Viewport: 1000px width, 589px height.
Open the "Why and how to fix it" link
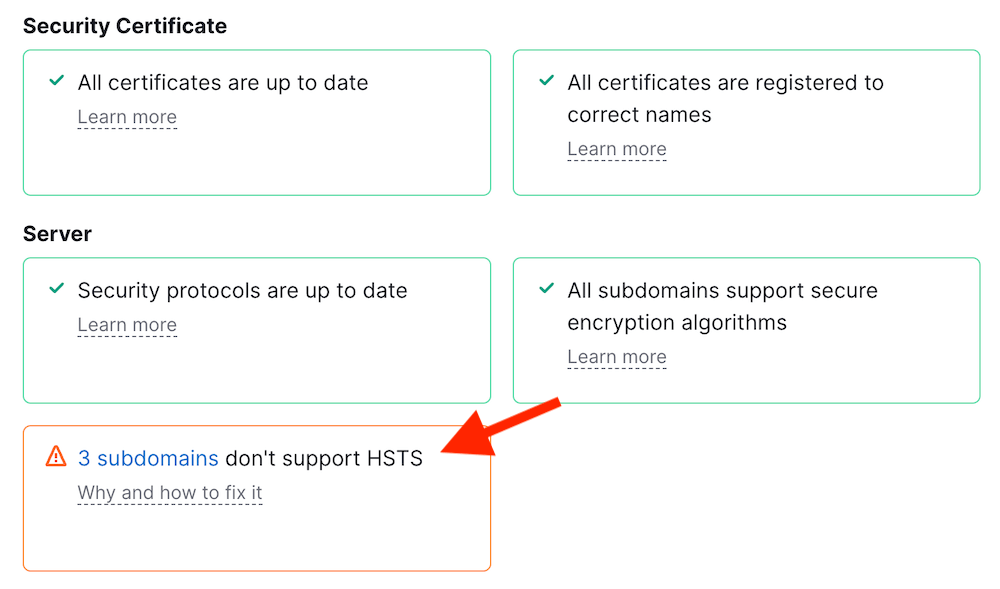(x=170, y=493)
